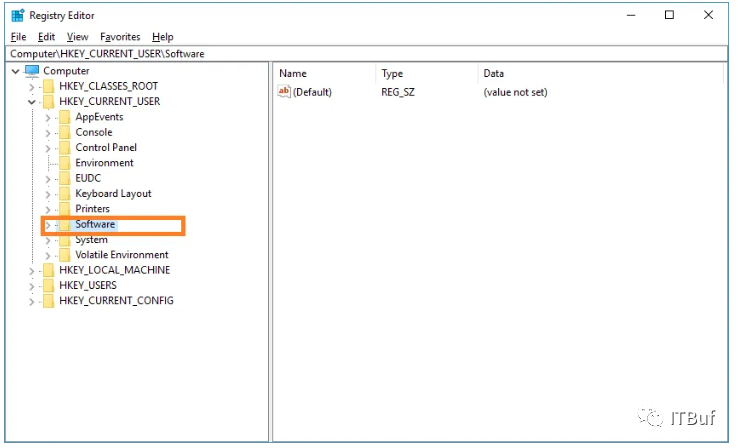Image resolution: width=738 pixels, height=448 pixels.
Task: Select the Printers key label
Action: (92, 208)
